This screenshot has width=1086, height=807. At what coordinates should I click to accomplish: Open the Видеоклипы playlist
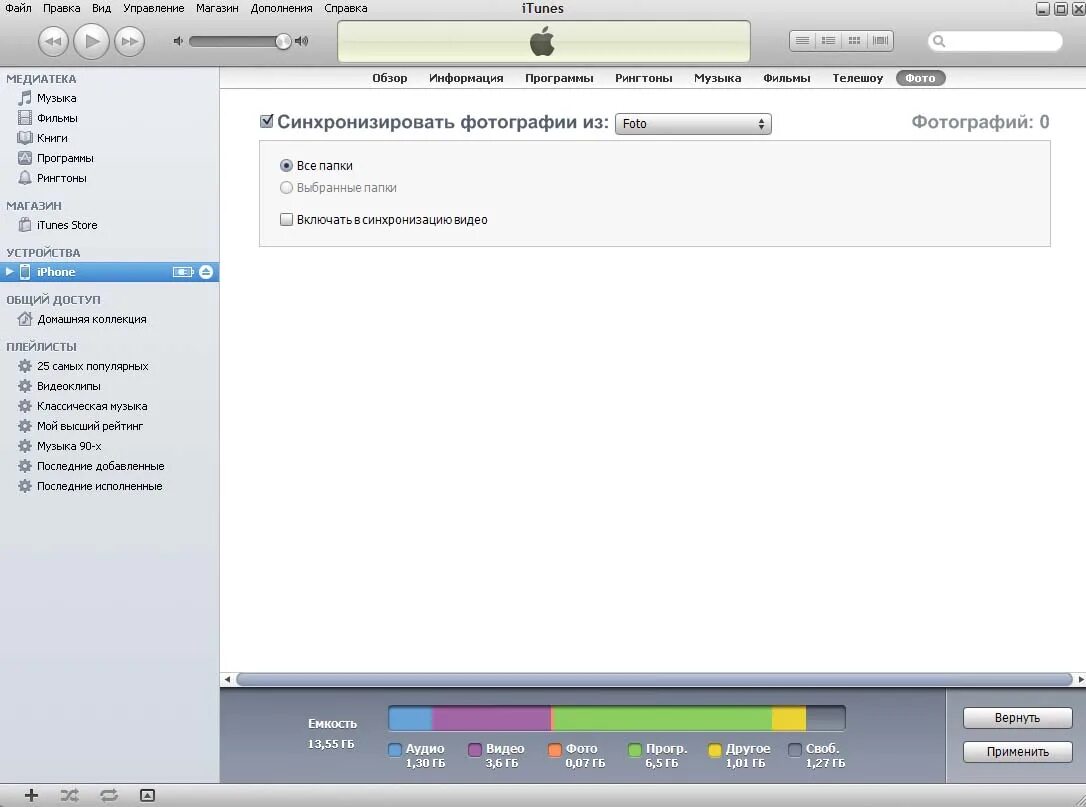click(69, 386)
